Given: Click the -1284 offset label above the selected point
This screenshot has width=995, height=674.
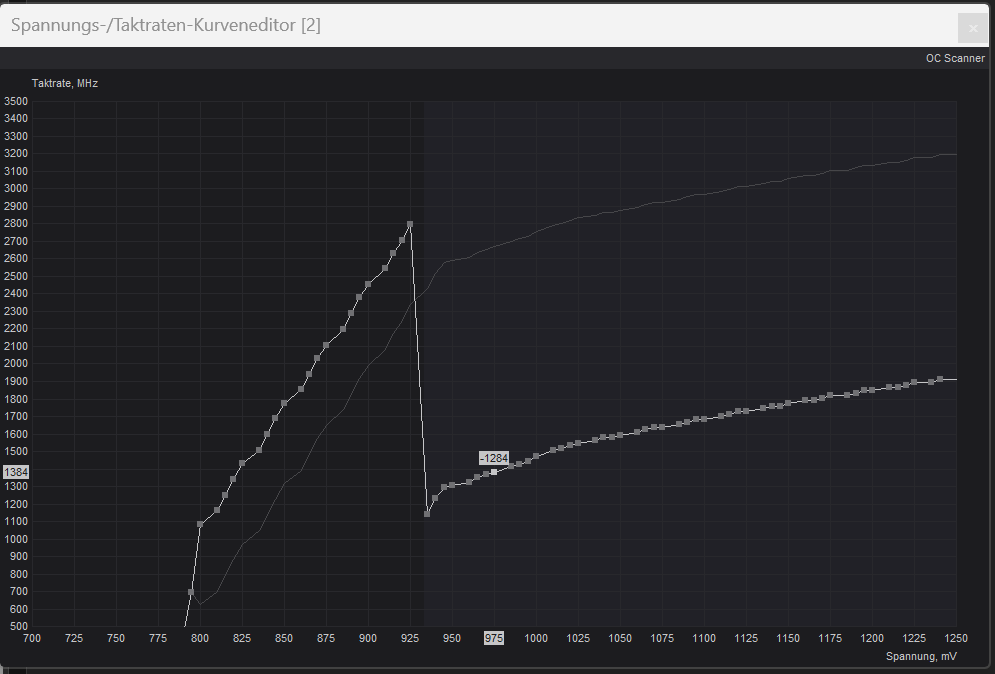Looking at the screenshot, I should pyautogui.click(x=493, y=457).
